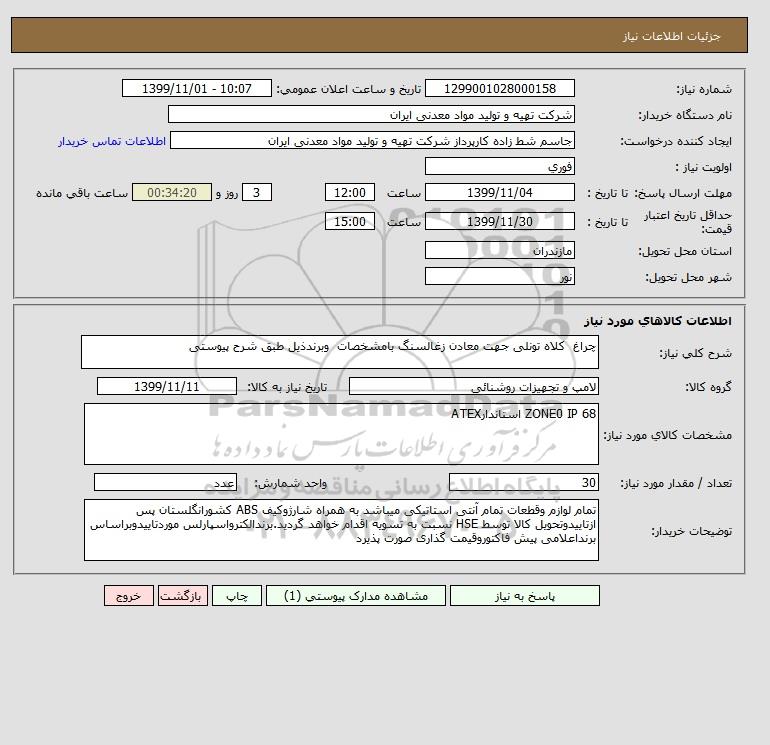Click the ساعت باقی مانده label
Image resolution: width=770 pixels, height=745 pixels.
click(x=82, y=193)
